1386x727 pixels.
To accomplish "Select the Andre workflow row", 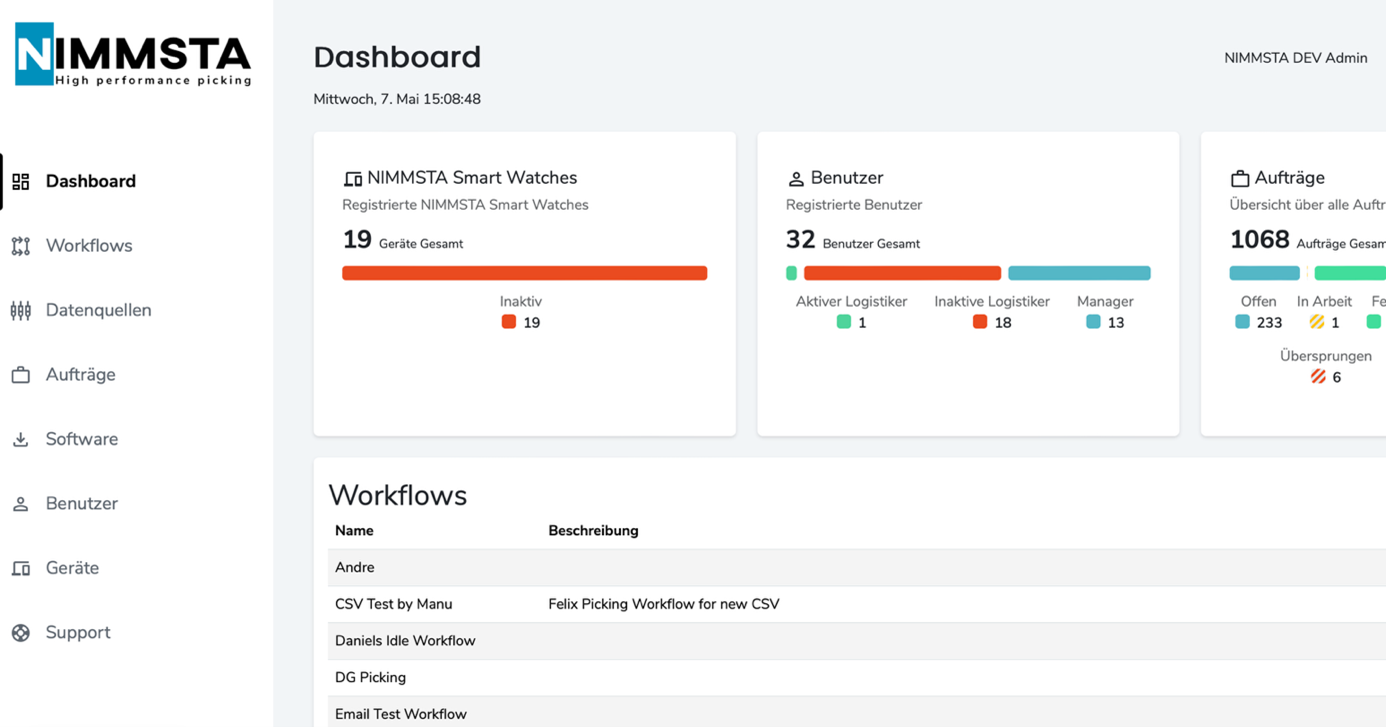I will coord(857,568).
